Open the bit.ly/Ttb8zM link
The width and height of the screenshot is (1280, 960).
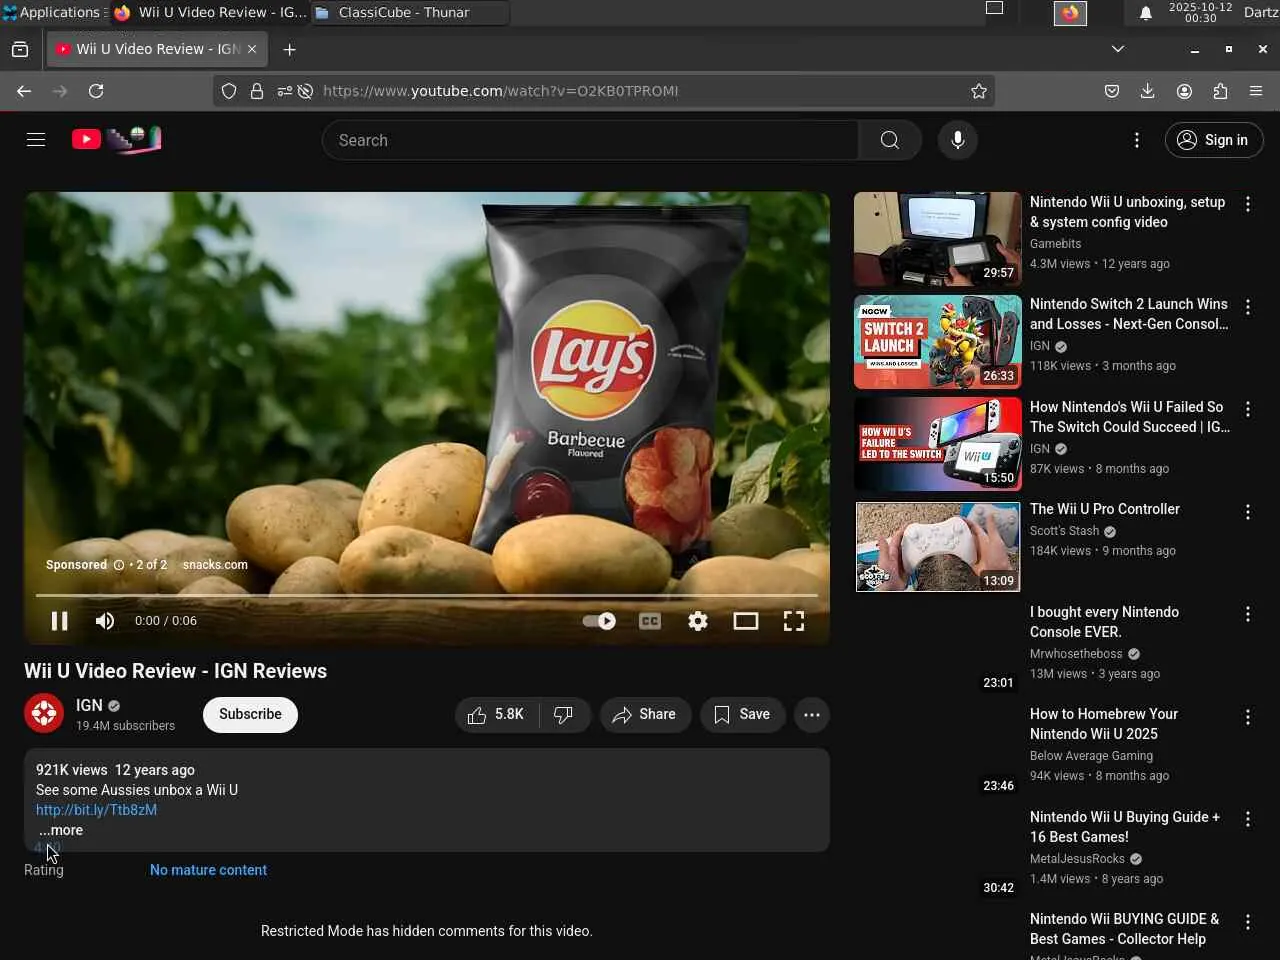pos(96,810)
